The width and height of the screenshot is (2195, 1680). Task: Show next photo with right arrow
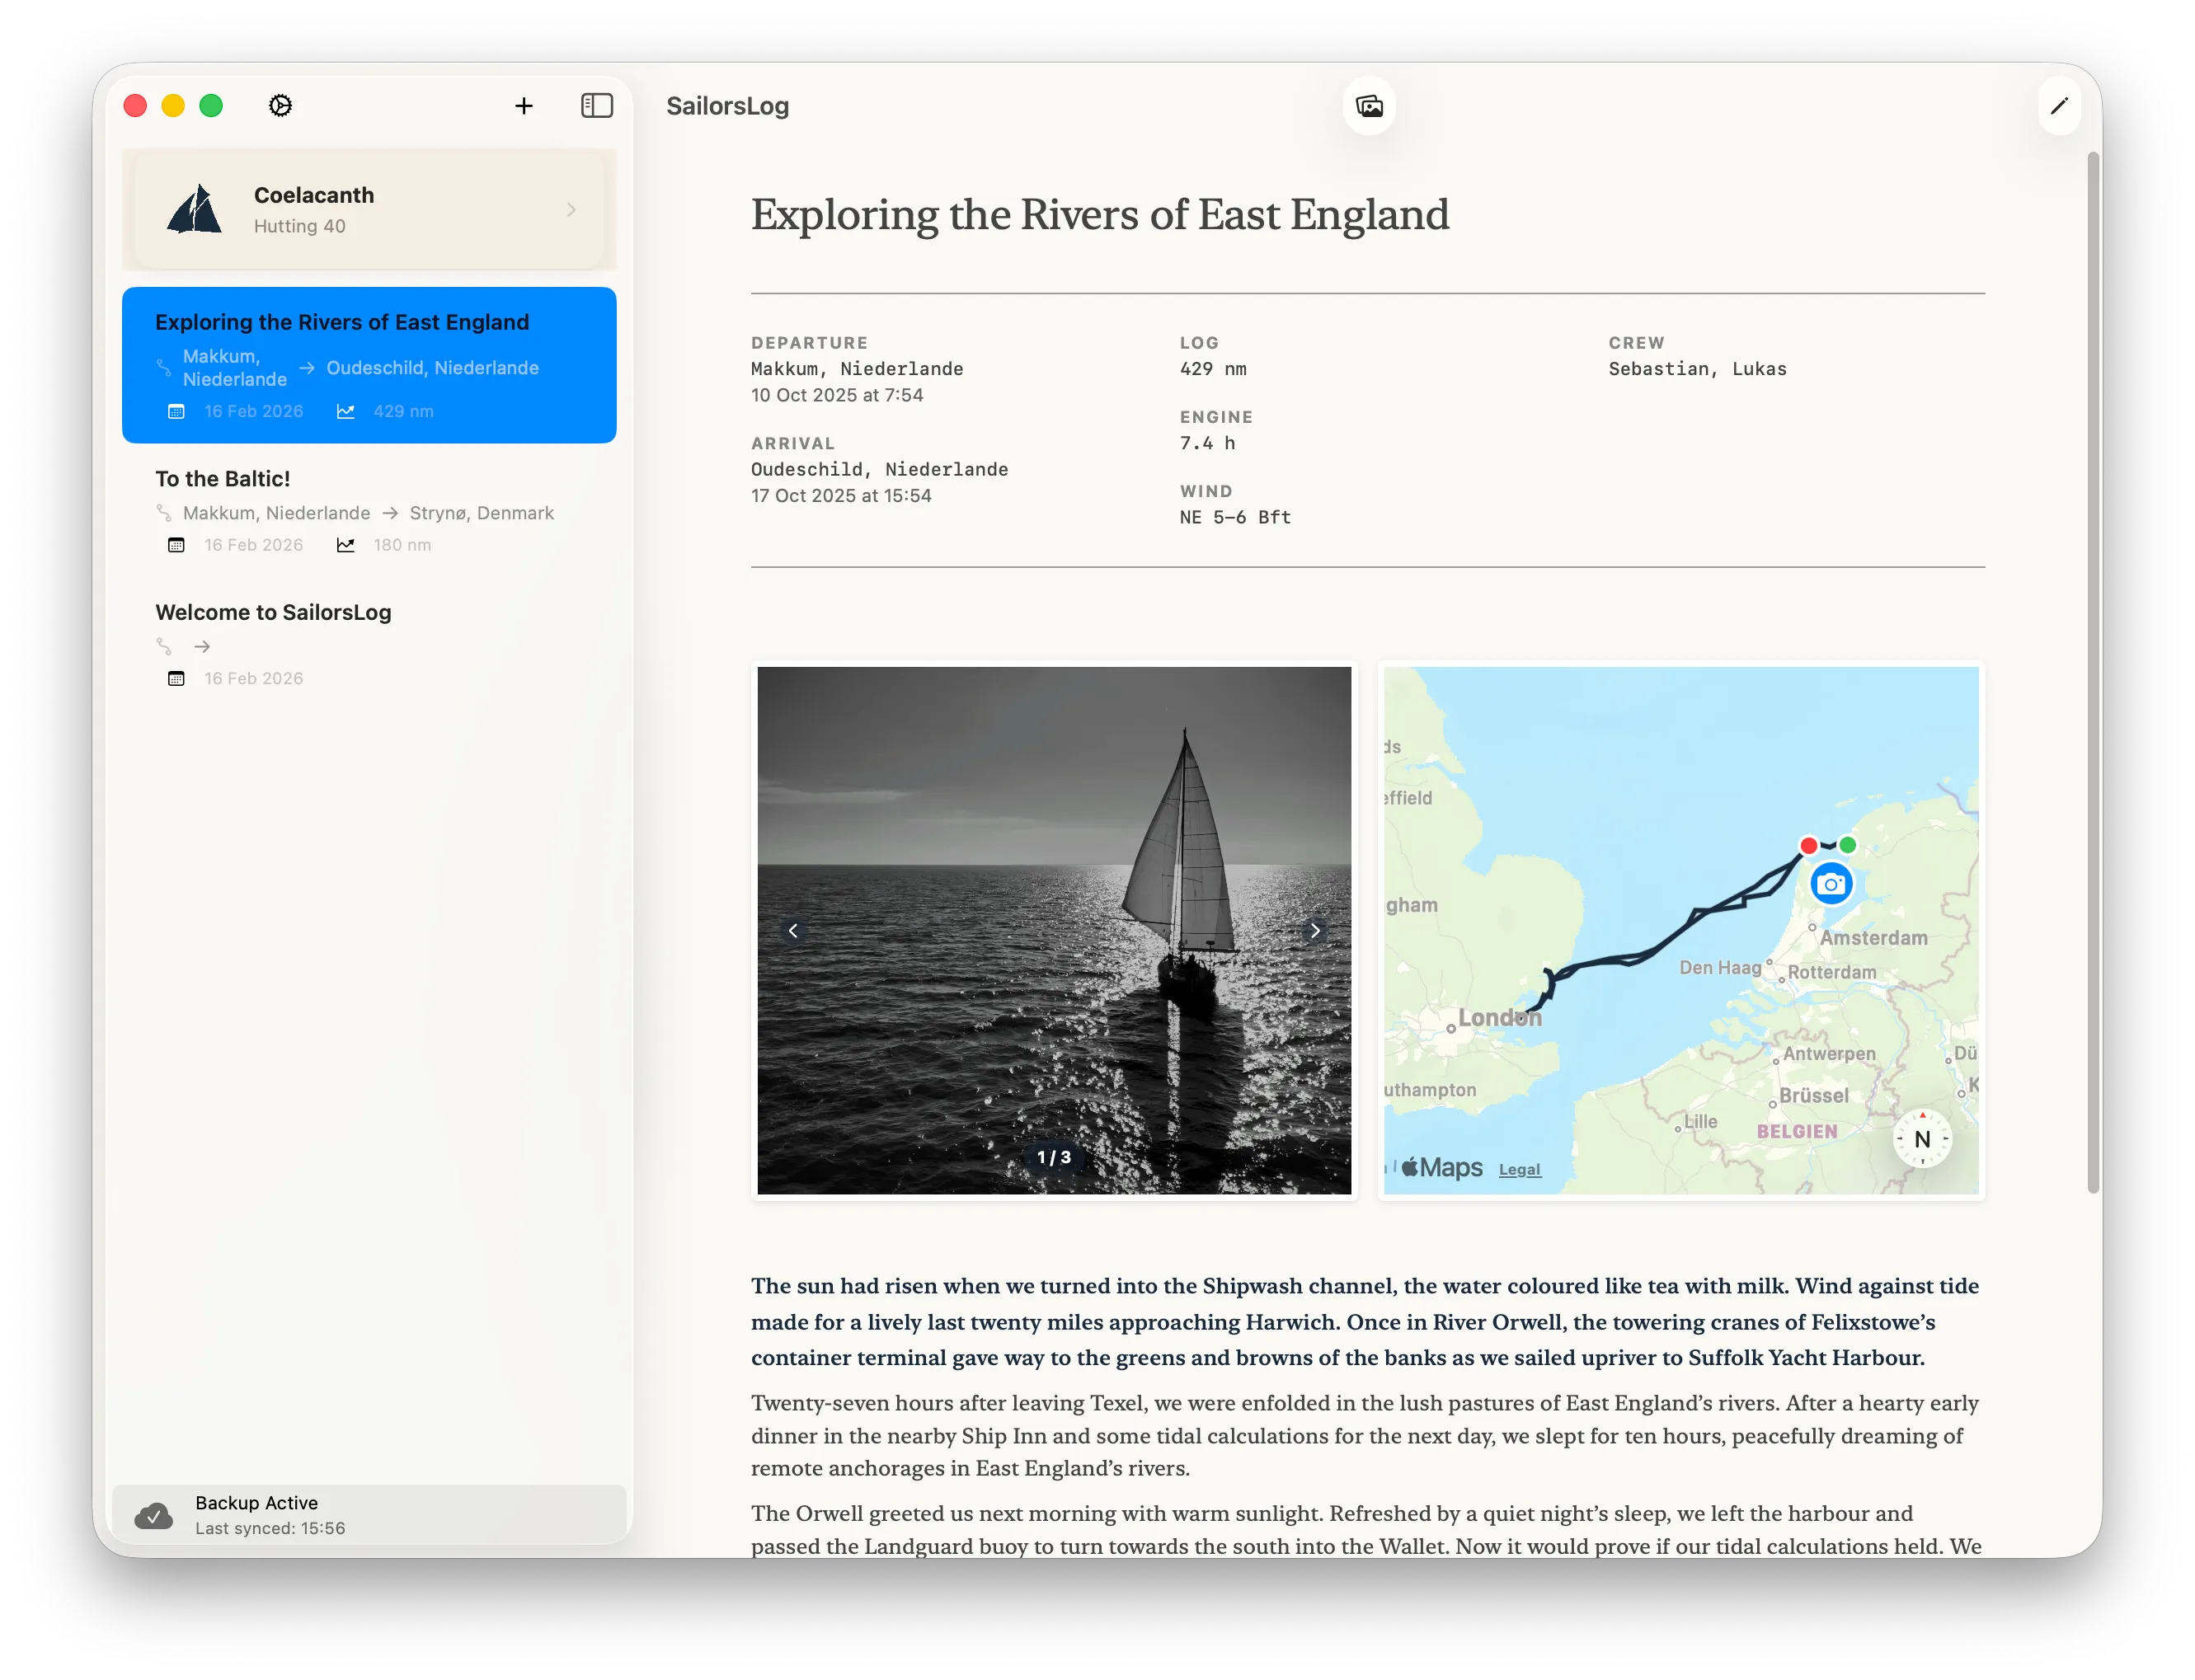1315,931
